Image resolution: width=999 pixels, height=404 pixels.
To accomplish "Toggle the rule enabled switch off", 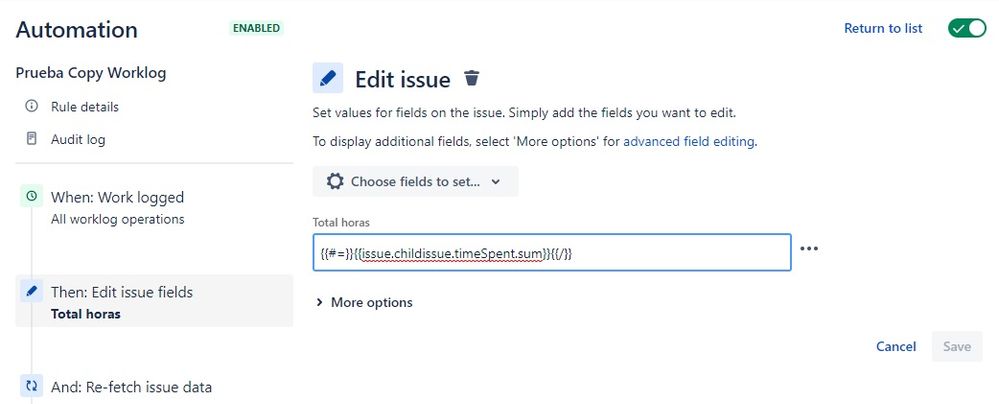I will [967, 28].
